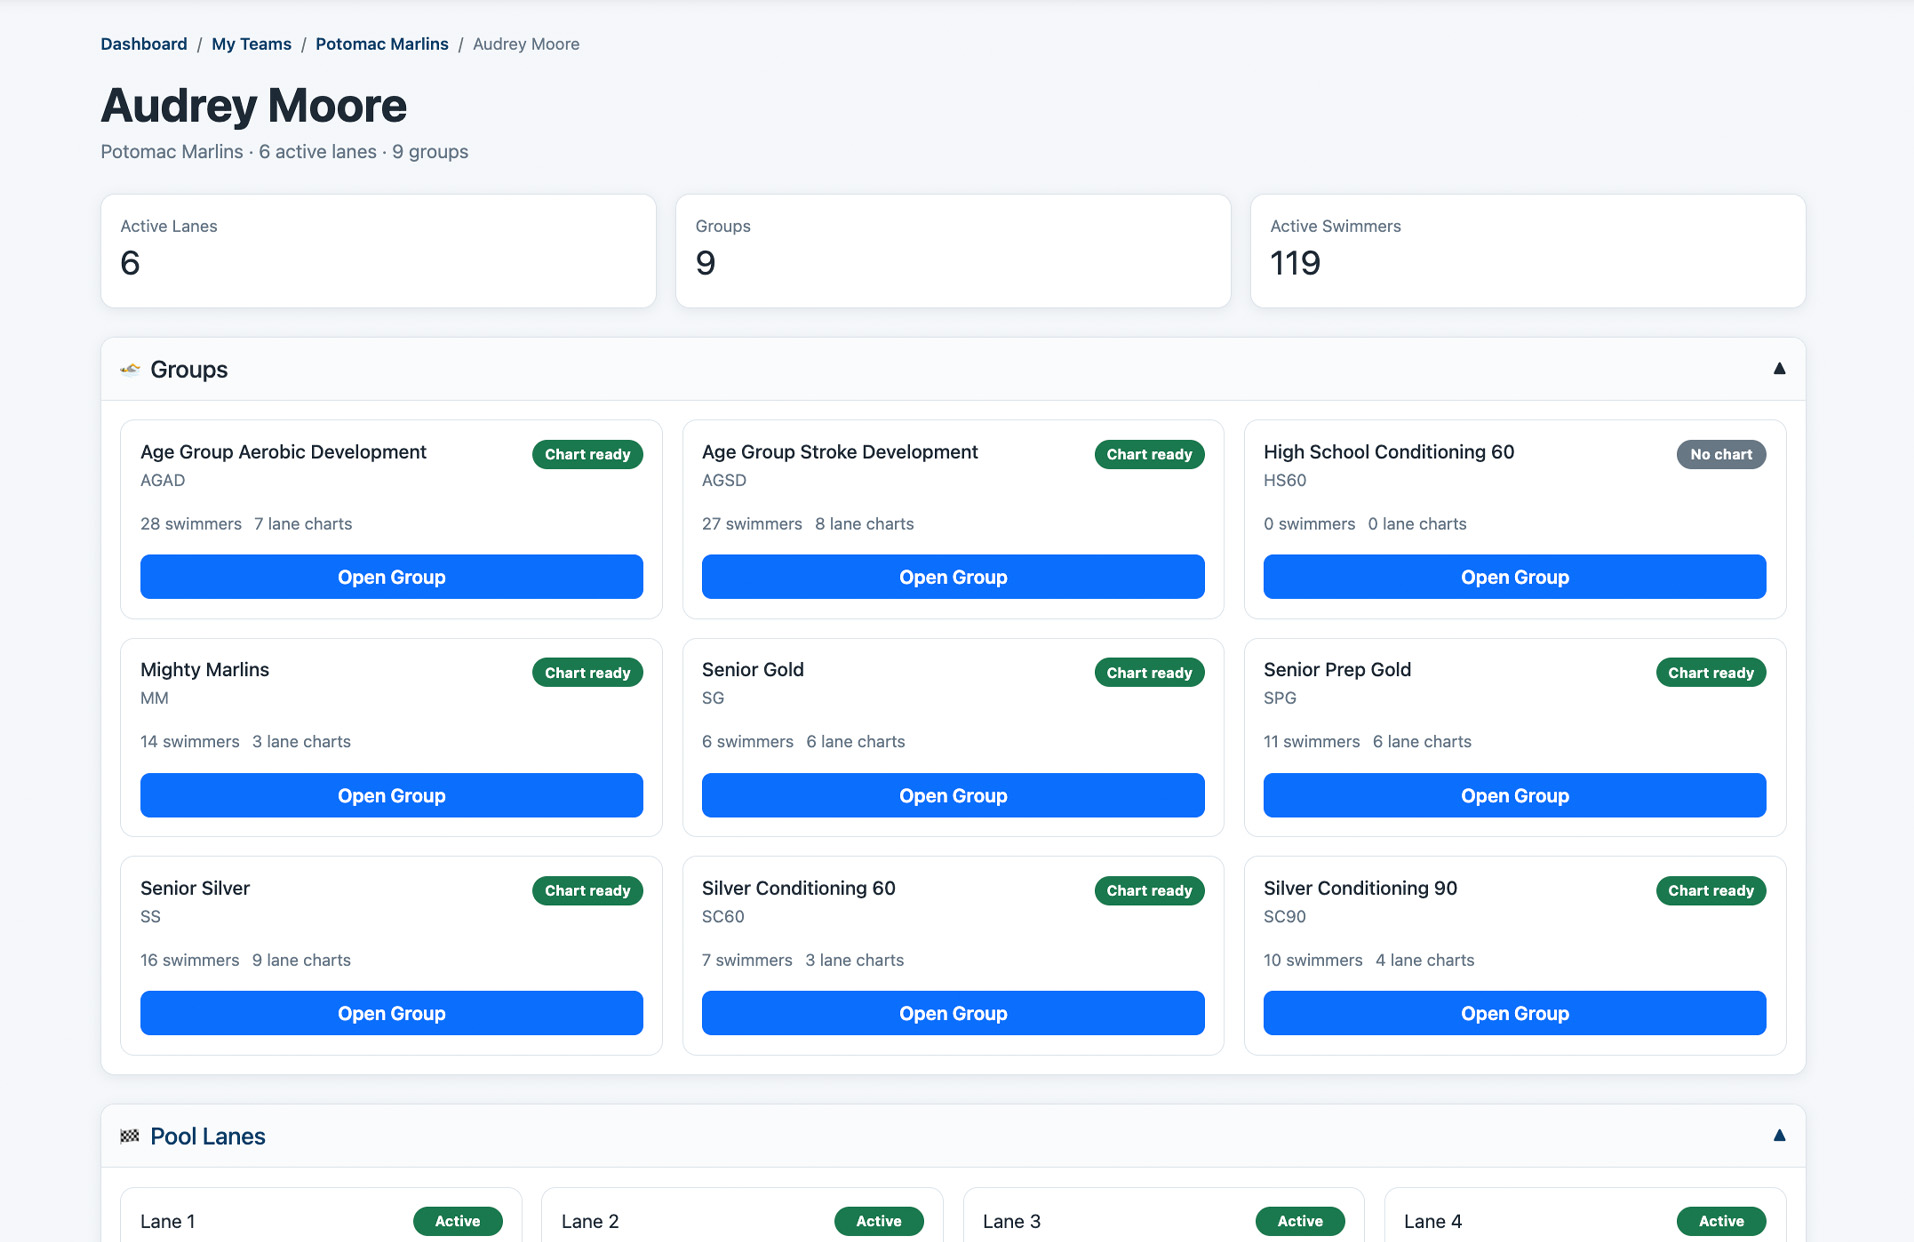Select the Groups count stat card
1914x1242 pixels.
[953, 251]
